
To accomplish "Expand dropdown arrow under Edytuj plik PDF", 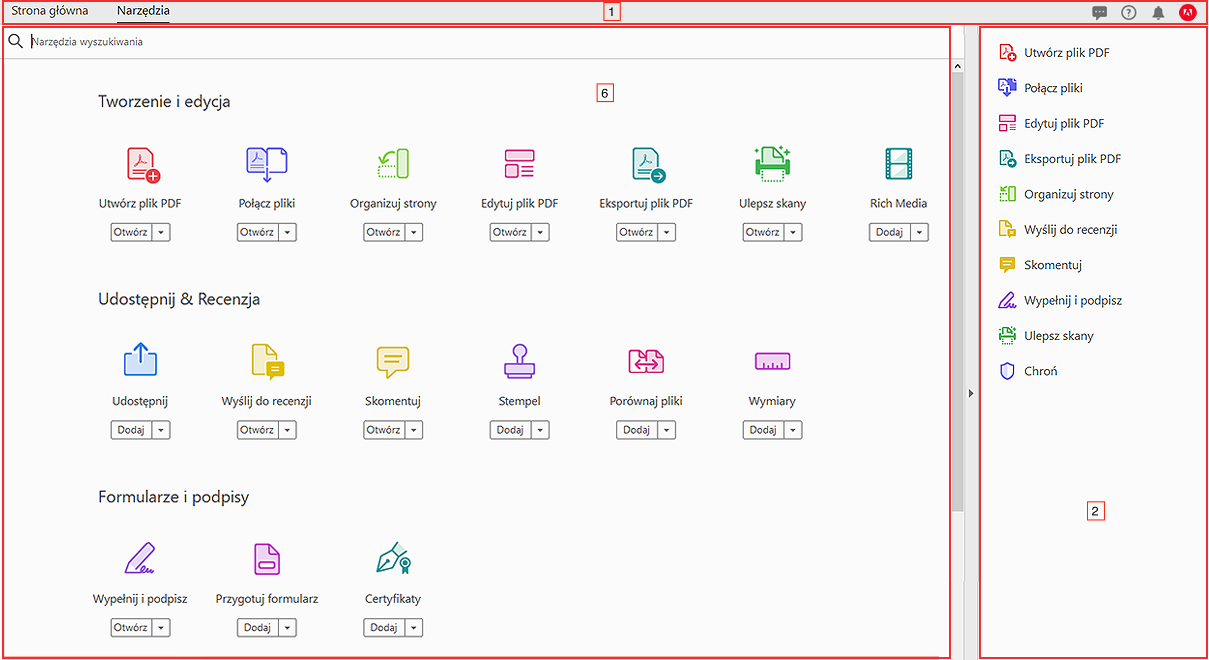I will click(x=541, y=232).
